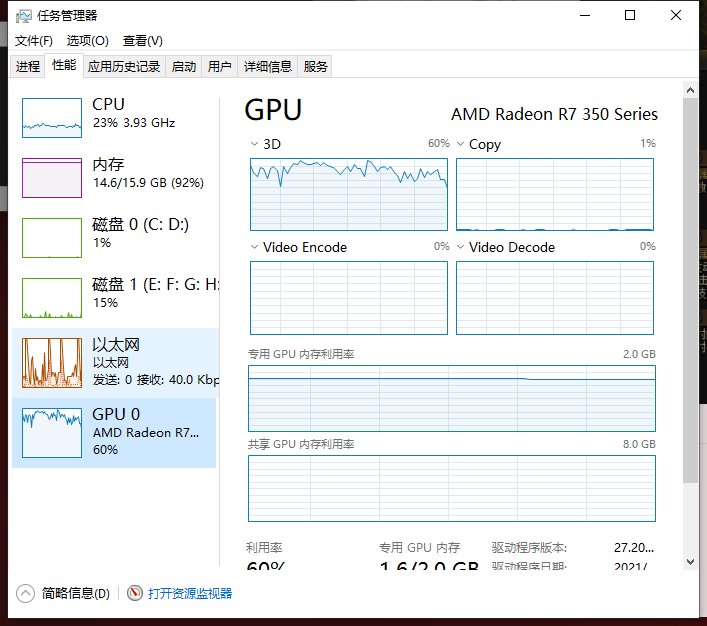Viewport: 707px width, 626px height.
Task: Click the 专用 GPU 内存利用率 graph
Action: click(x=452, y=399)
